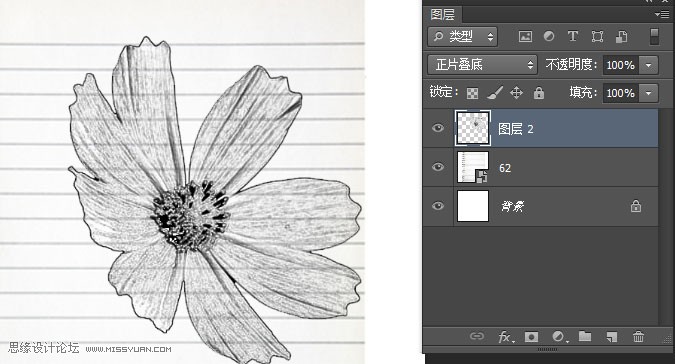This screenshot has height=364, width=675.
Task: Select layer named 62
Action: click(x=505, y=168)
